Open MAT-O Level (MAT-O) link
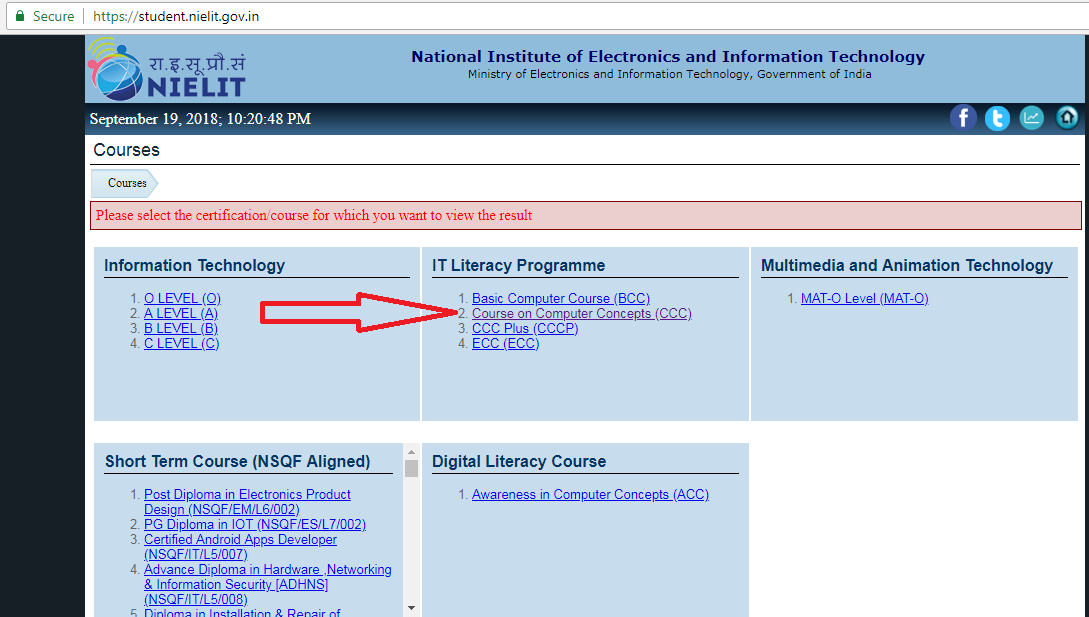1089x617 pixels. 864,298
